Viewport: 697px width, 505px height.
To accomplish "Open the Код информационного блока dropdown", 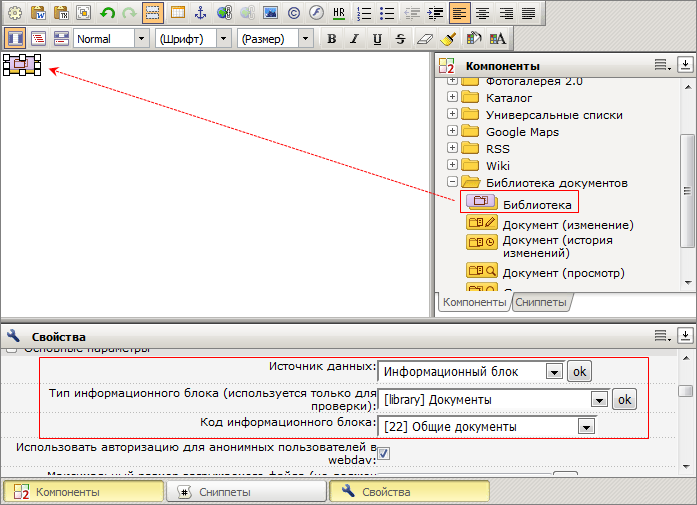I will pyautogui.click(x=586, y=427).
